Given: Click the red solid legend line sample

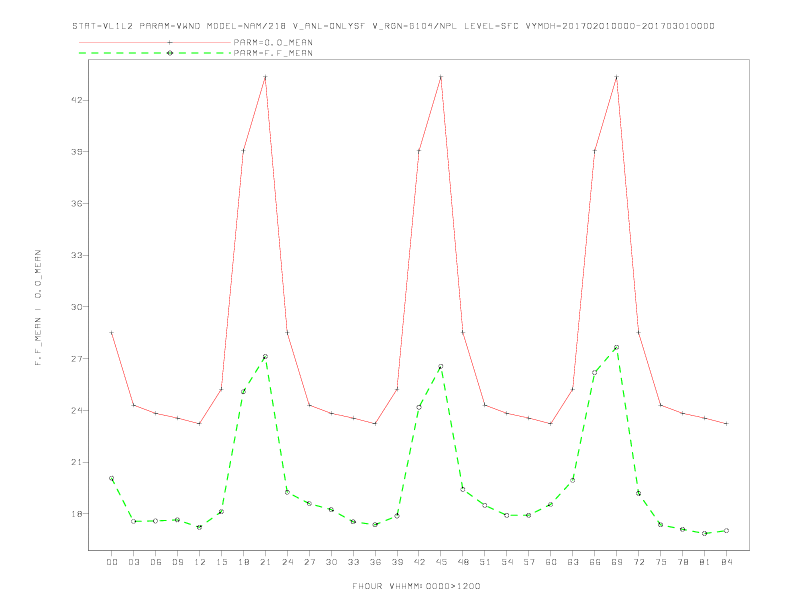Looking at the screenshot, I should (x=155, y=42).
